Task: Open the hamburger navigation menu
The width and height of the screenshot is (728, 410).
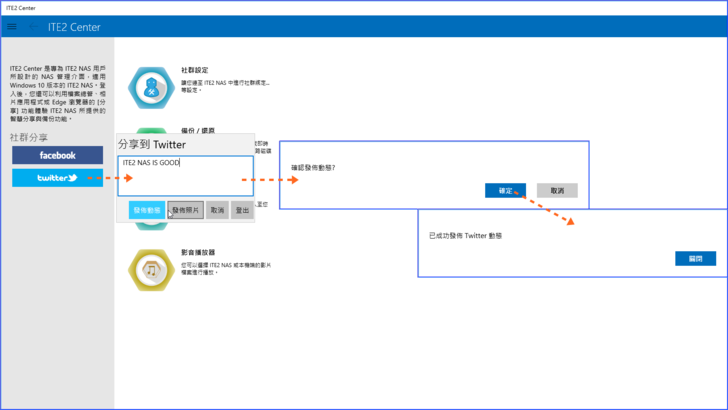Action: [x=12, y=27]
